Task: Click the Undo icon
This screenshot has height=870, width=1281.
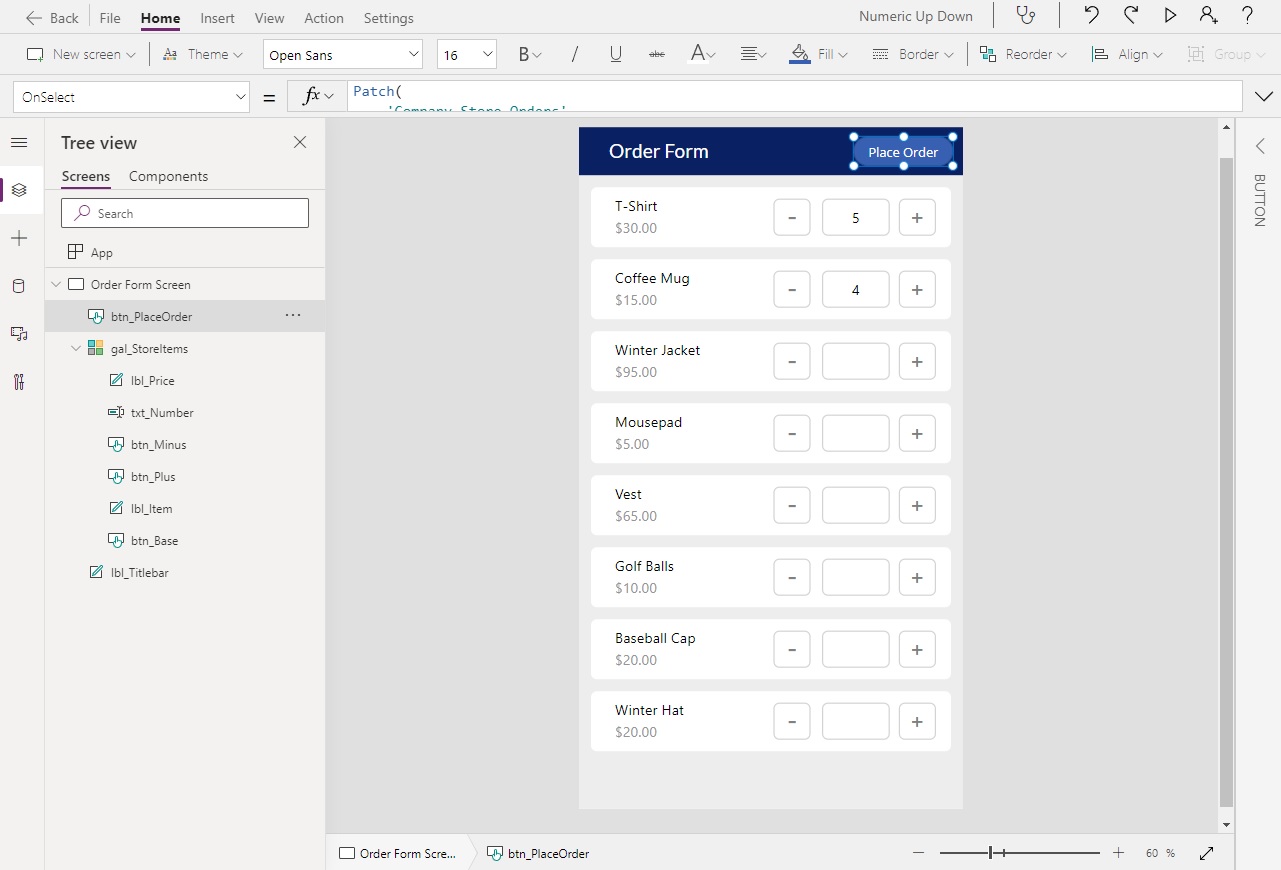Action: pos(1092,16)
